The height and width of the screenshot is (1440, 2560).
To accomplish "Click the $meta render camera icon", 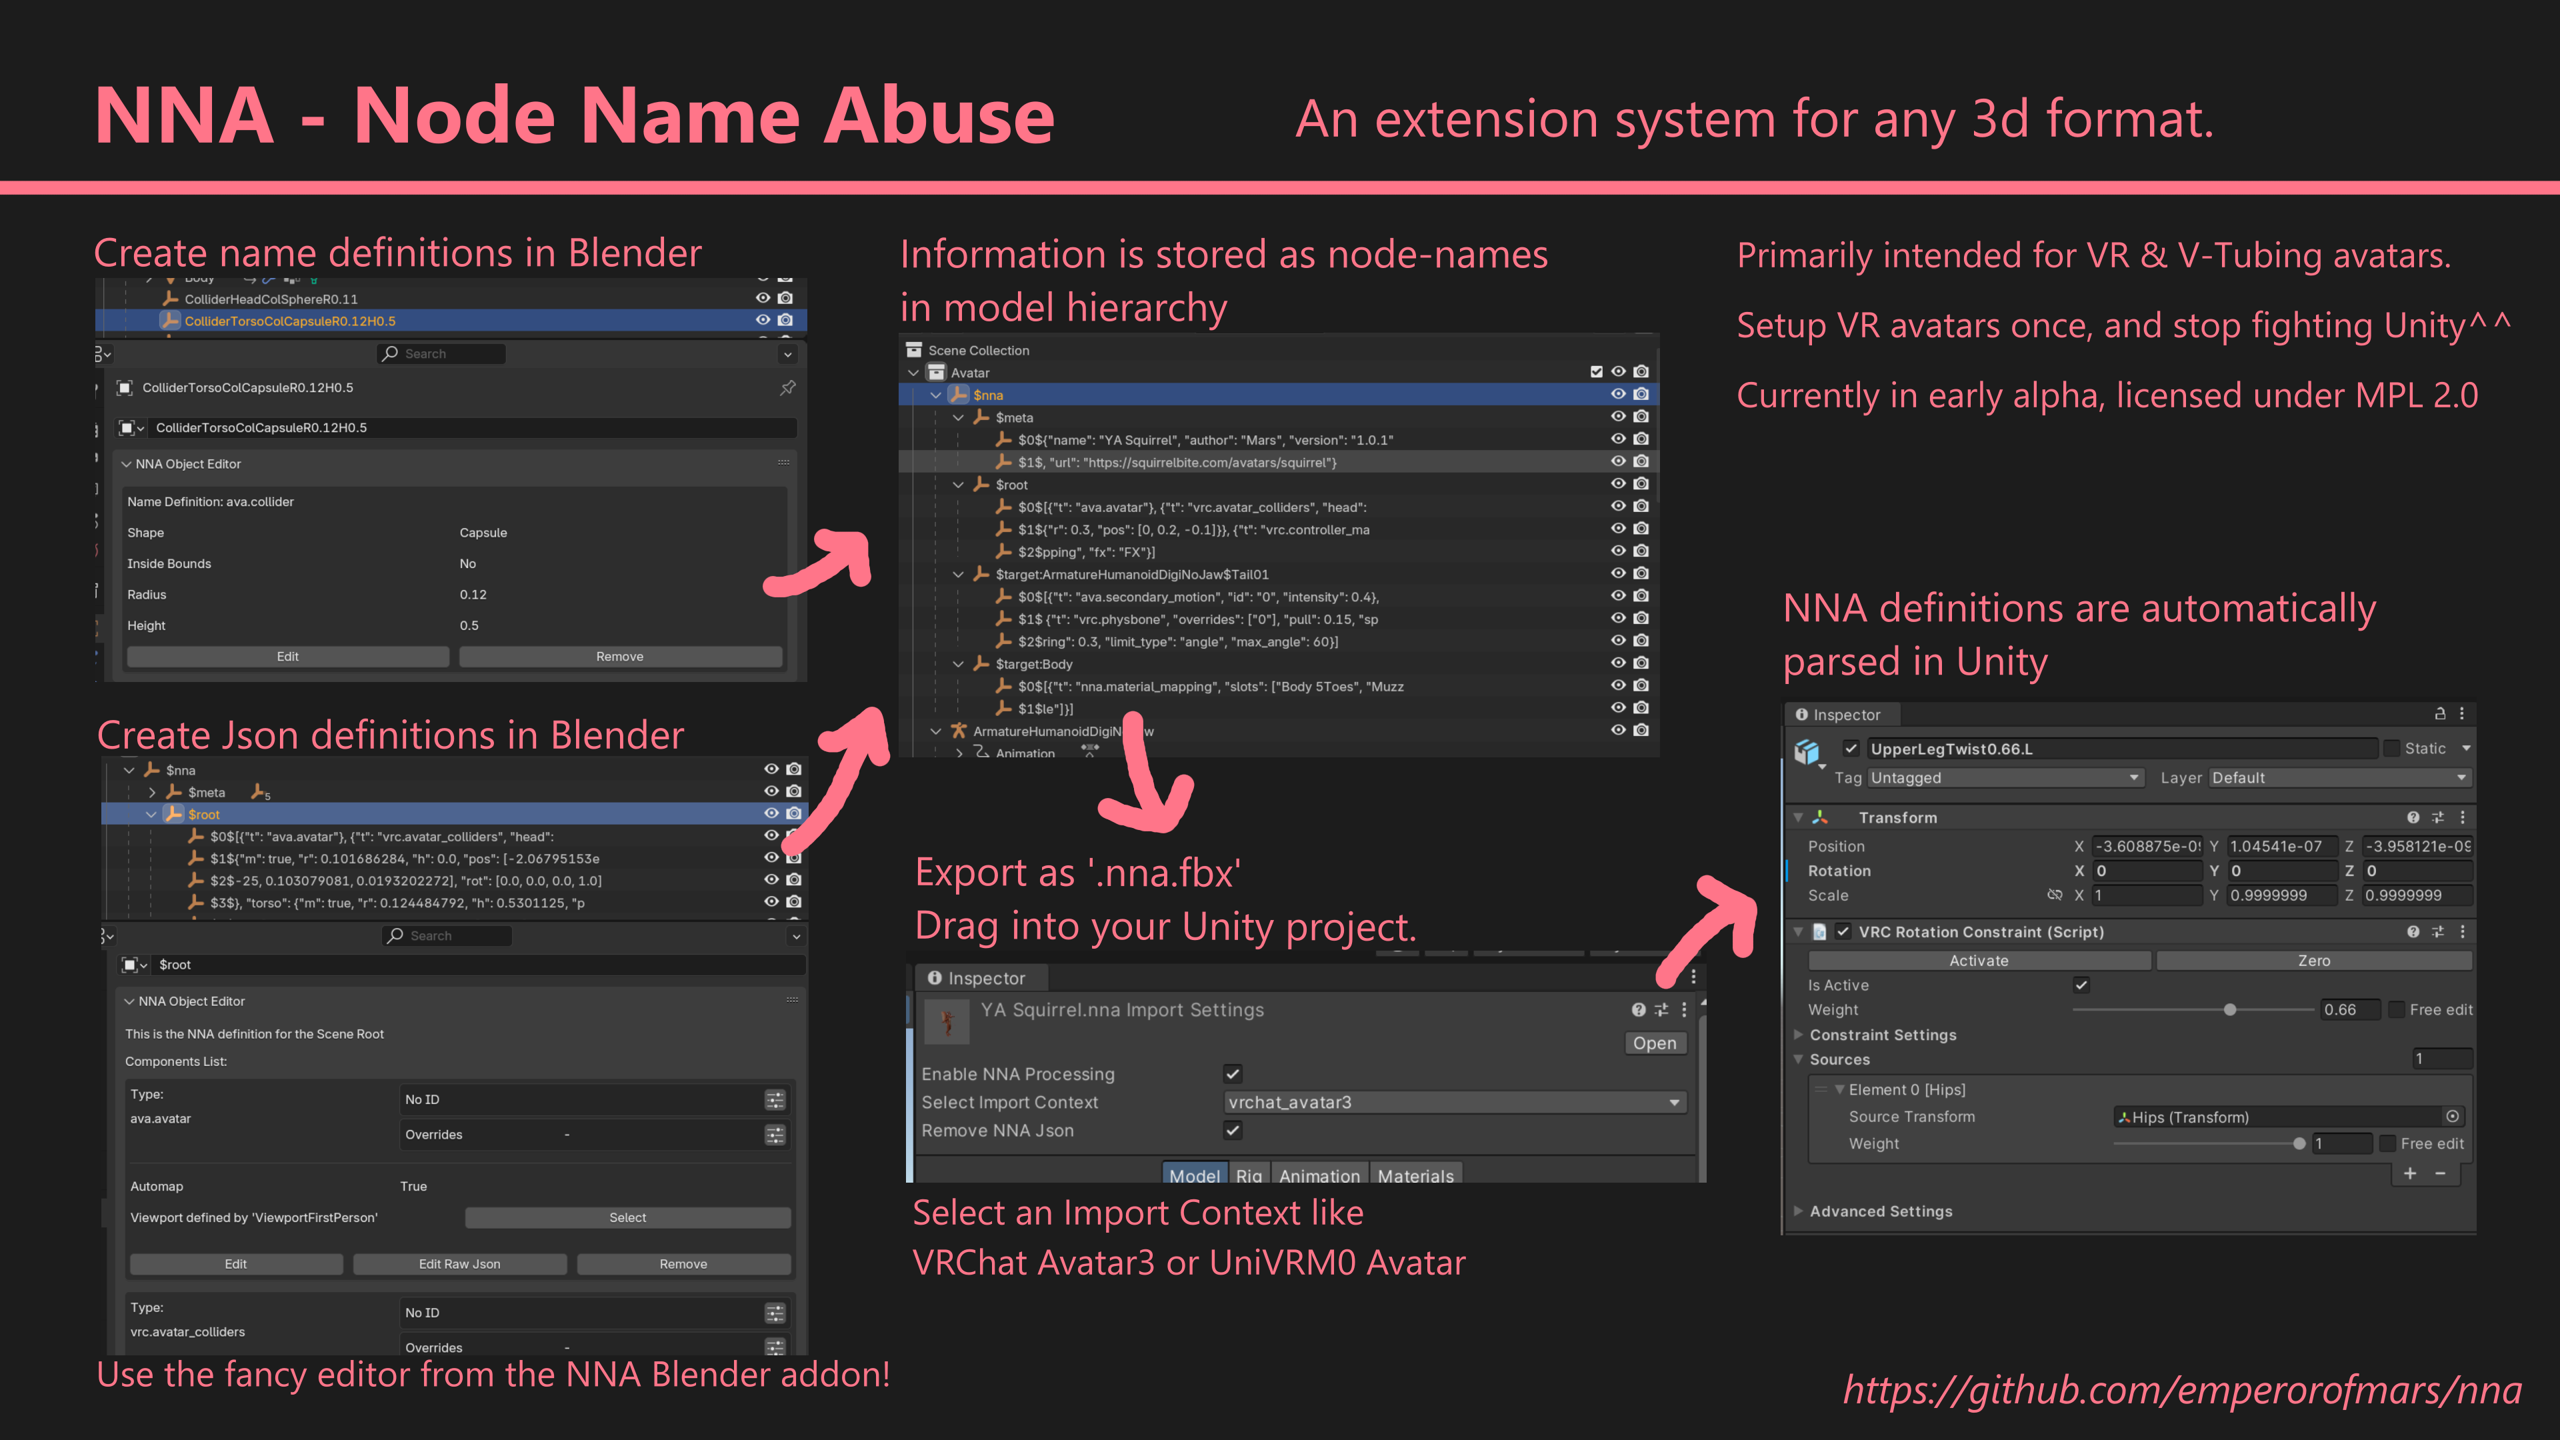I will tap(1641, 417).
